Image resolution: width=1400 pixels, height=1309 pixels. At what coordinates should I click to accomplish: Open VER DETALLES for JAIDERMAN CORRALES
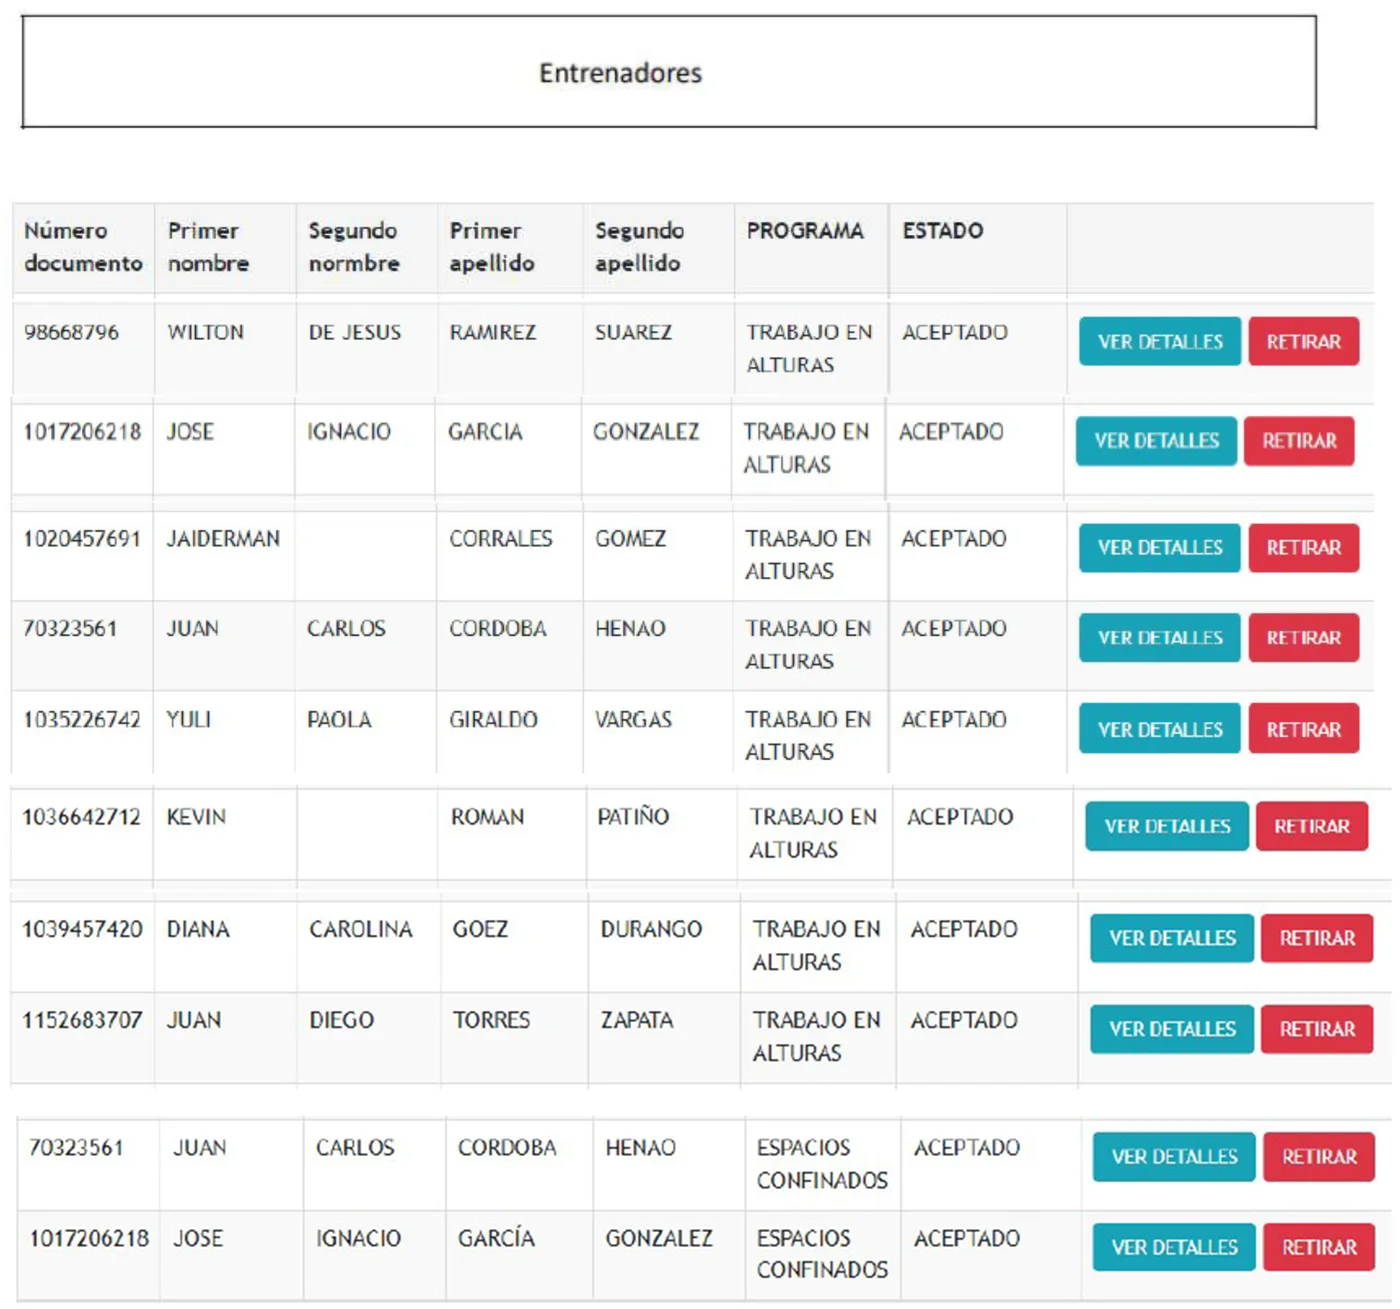tap(1160, 548)
